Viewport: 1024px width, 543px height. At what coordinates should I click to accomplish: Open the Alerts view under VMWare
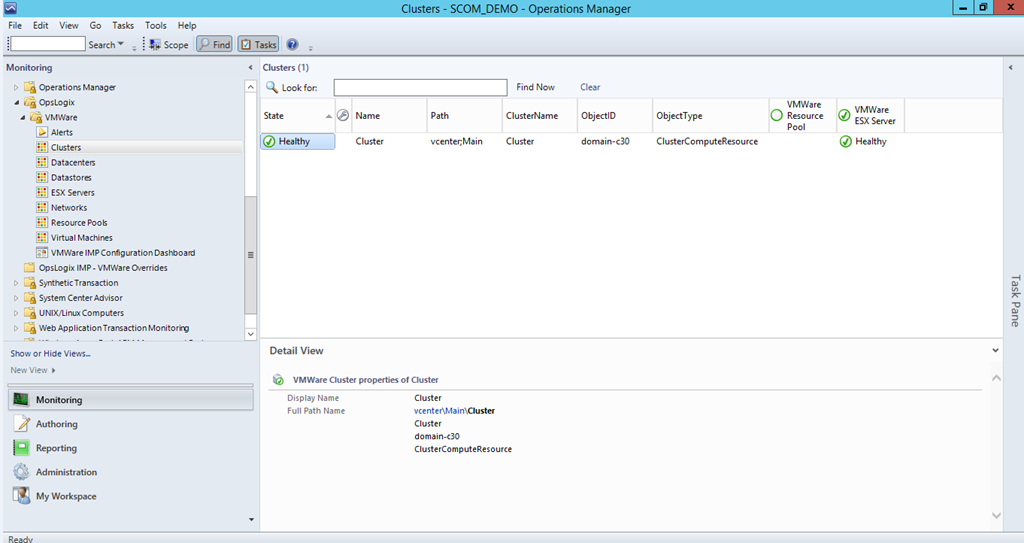click(62, 132)
